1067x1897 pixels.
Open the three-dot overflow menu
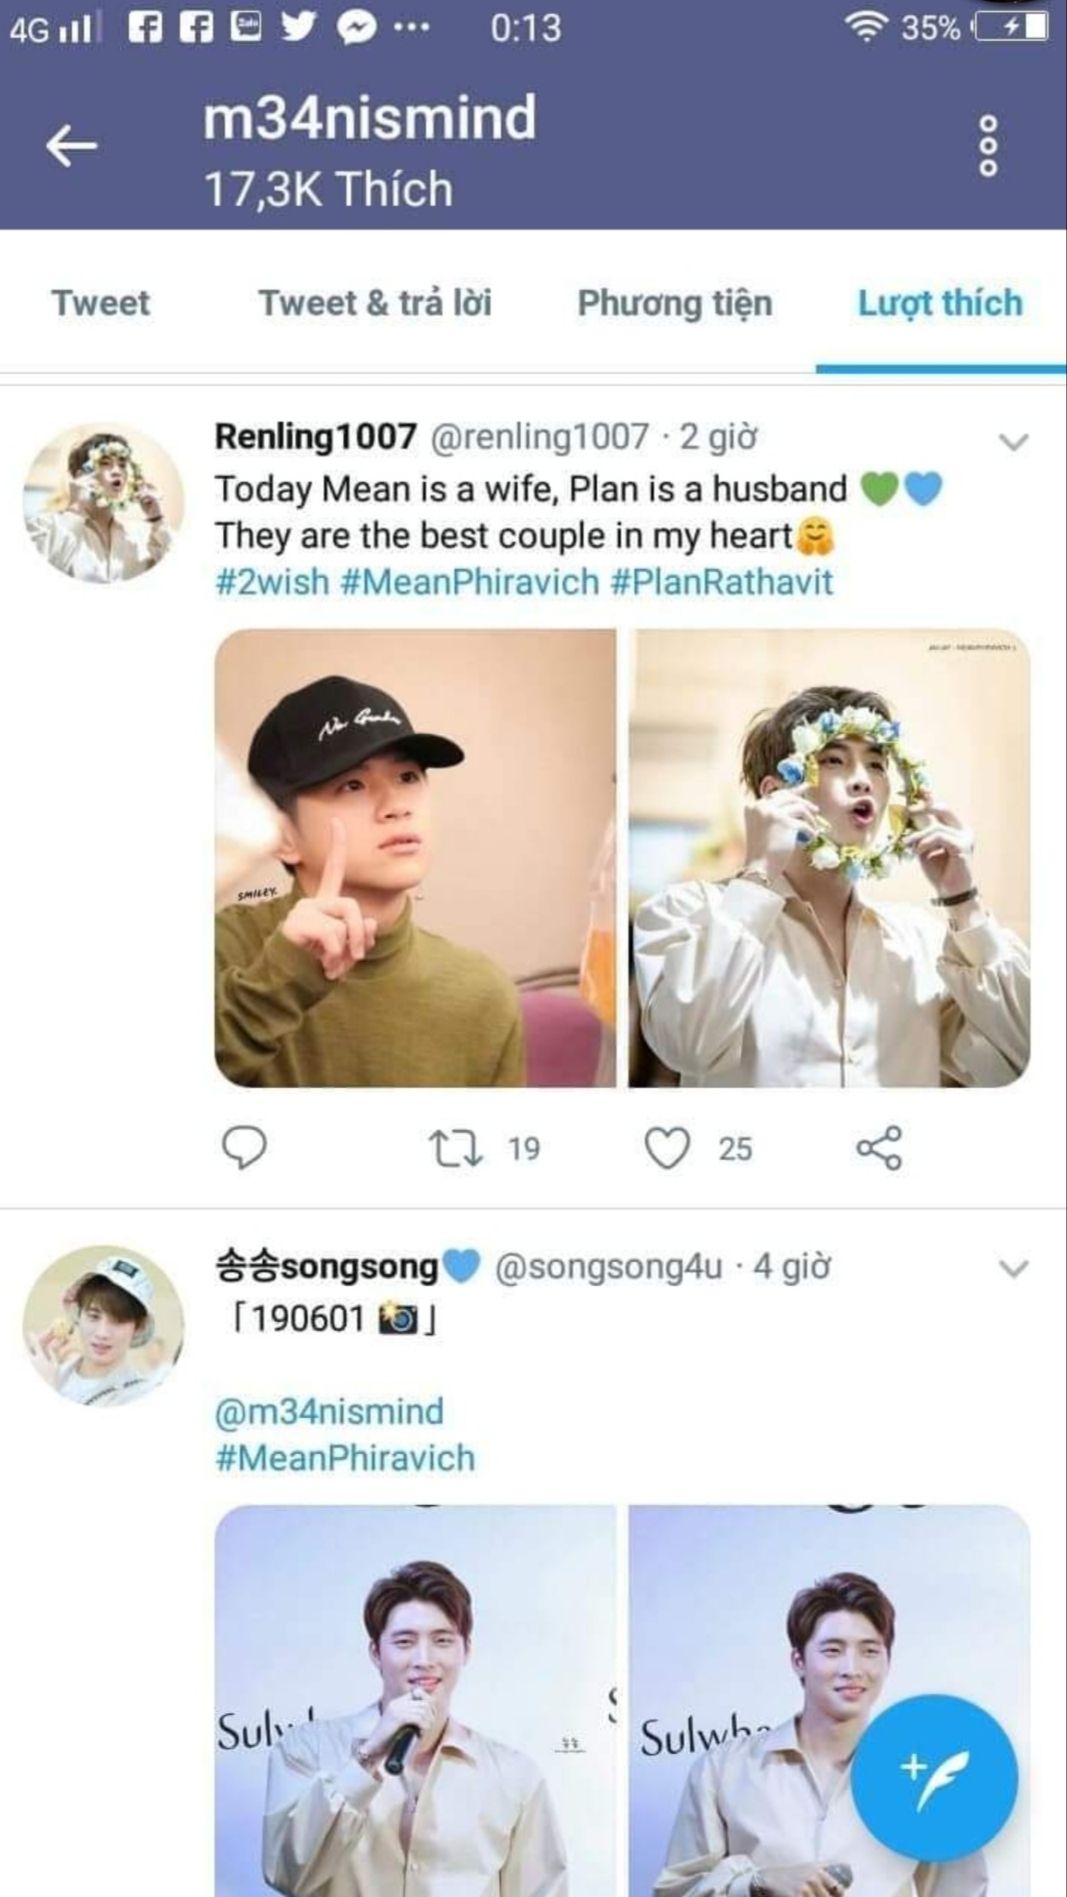coord(988,147)
